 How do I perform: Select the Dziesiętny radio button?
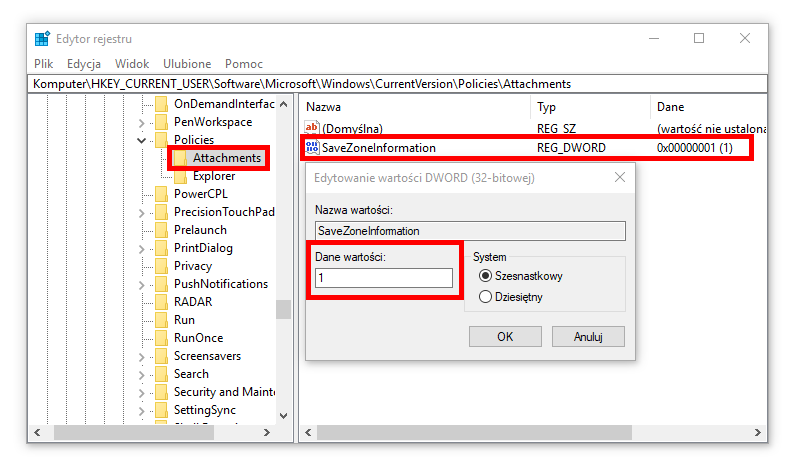485,297
